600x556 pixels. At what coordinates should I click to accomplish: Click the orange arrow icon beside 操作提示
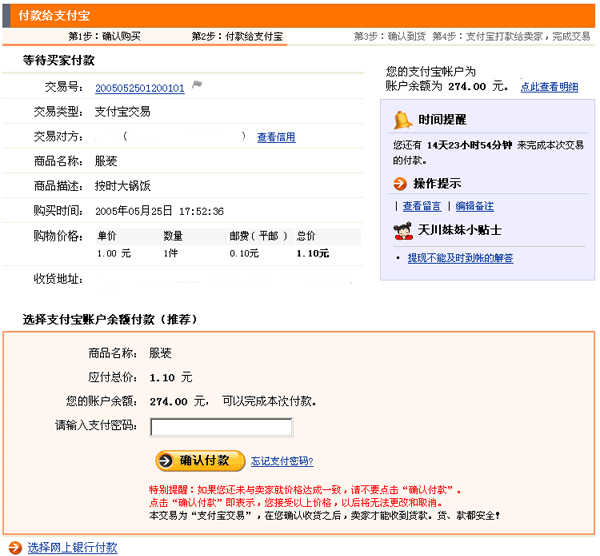pos(400,184)
